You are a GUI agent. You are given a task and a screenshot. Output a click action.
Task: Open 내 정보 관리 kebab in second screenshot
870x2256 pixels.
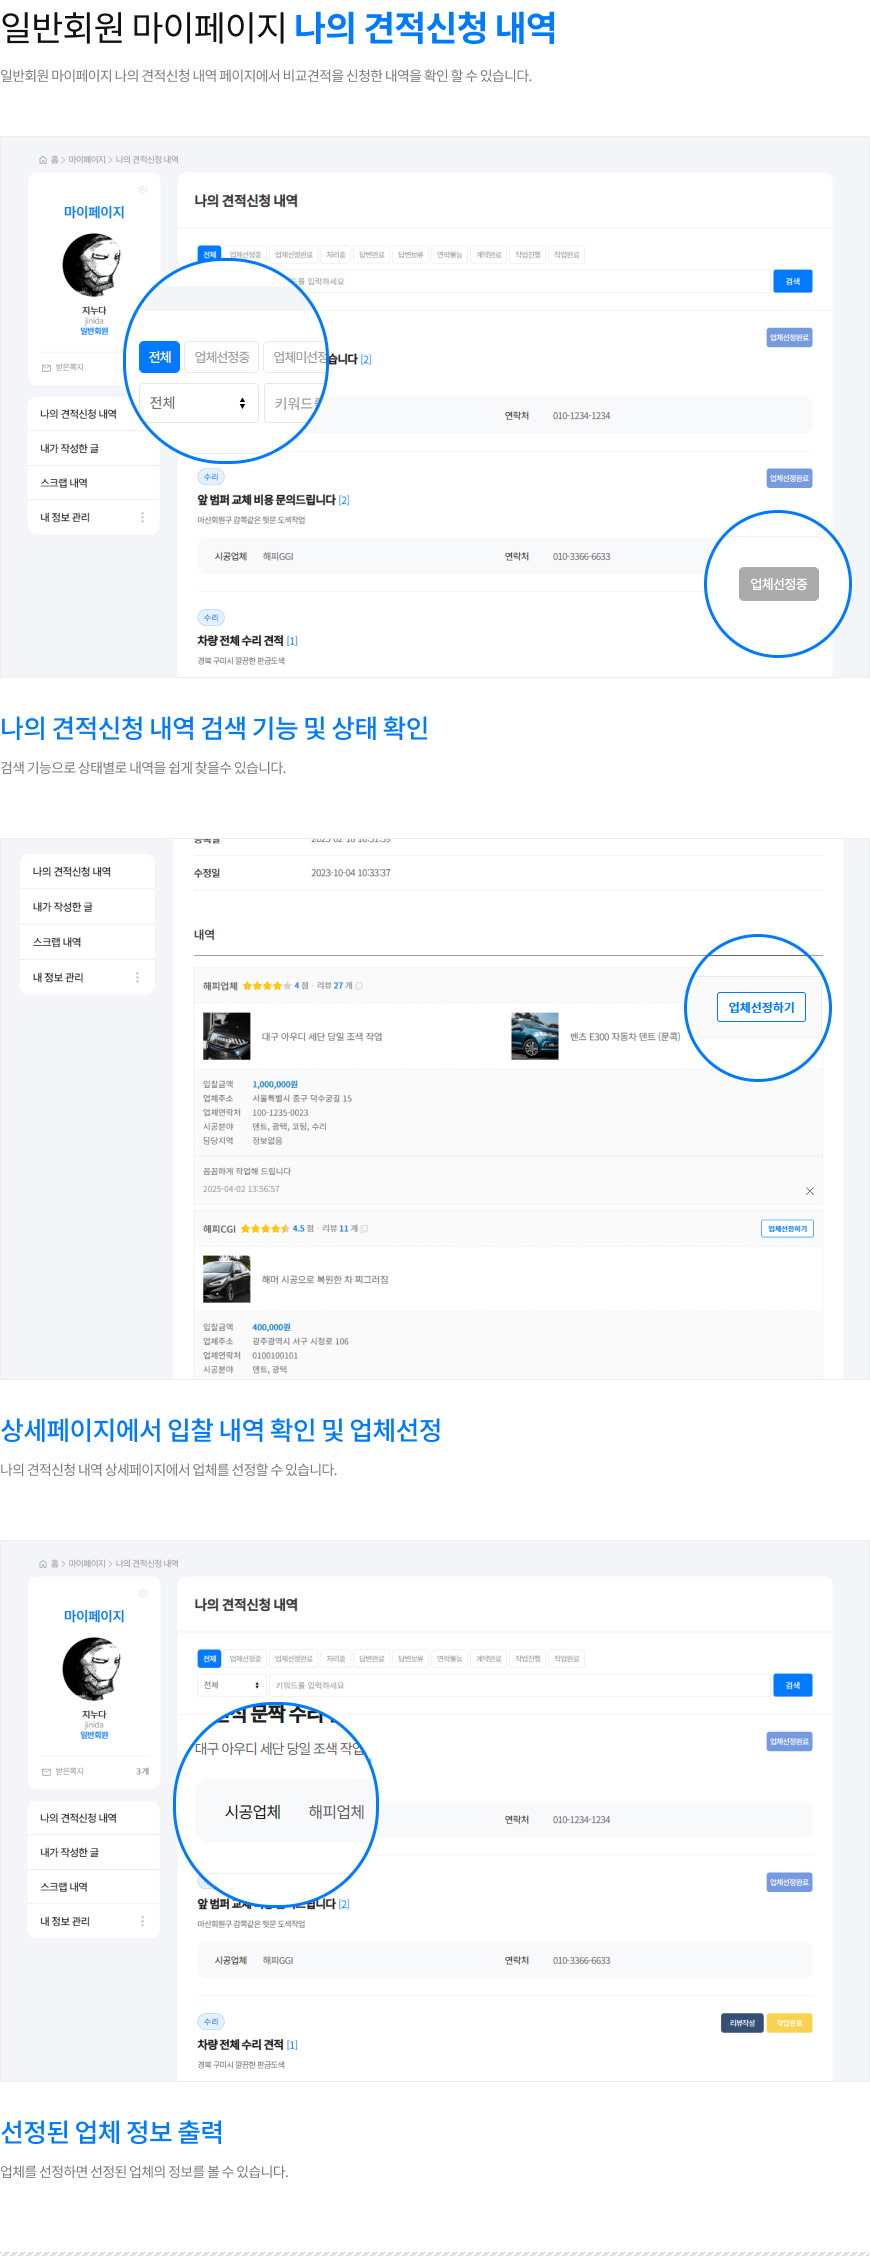[x=137, y=977]
